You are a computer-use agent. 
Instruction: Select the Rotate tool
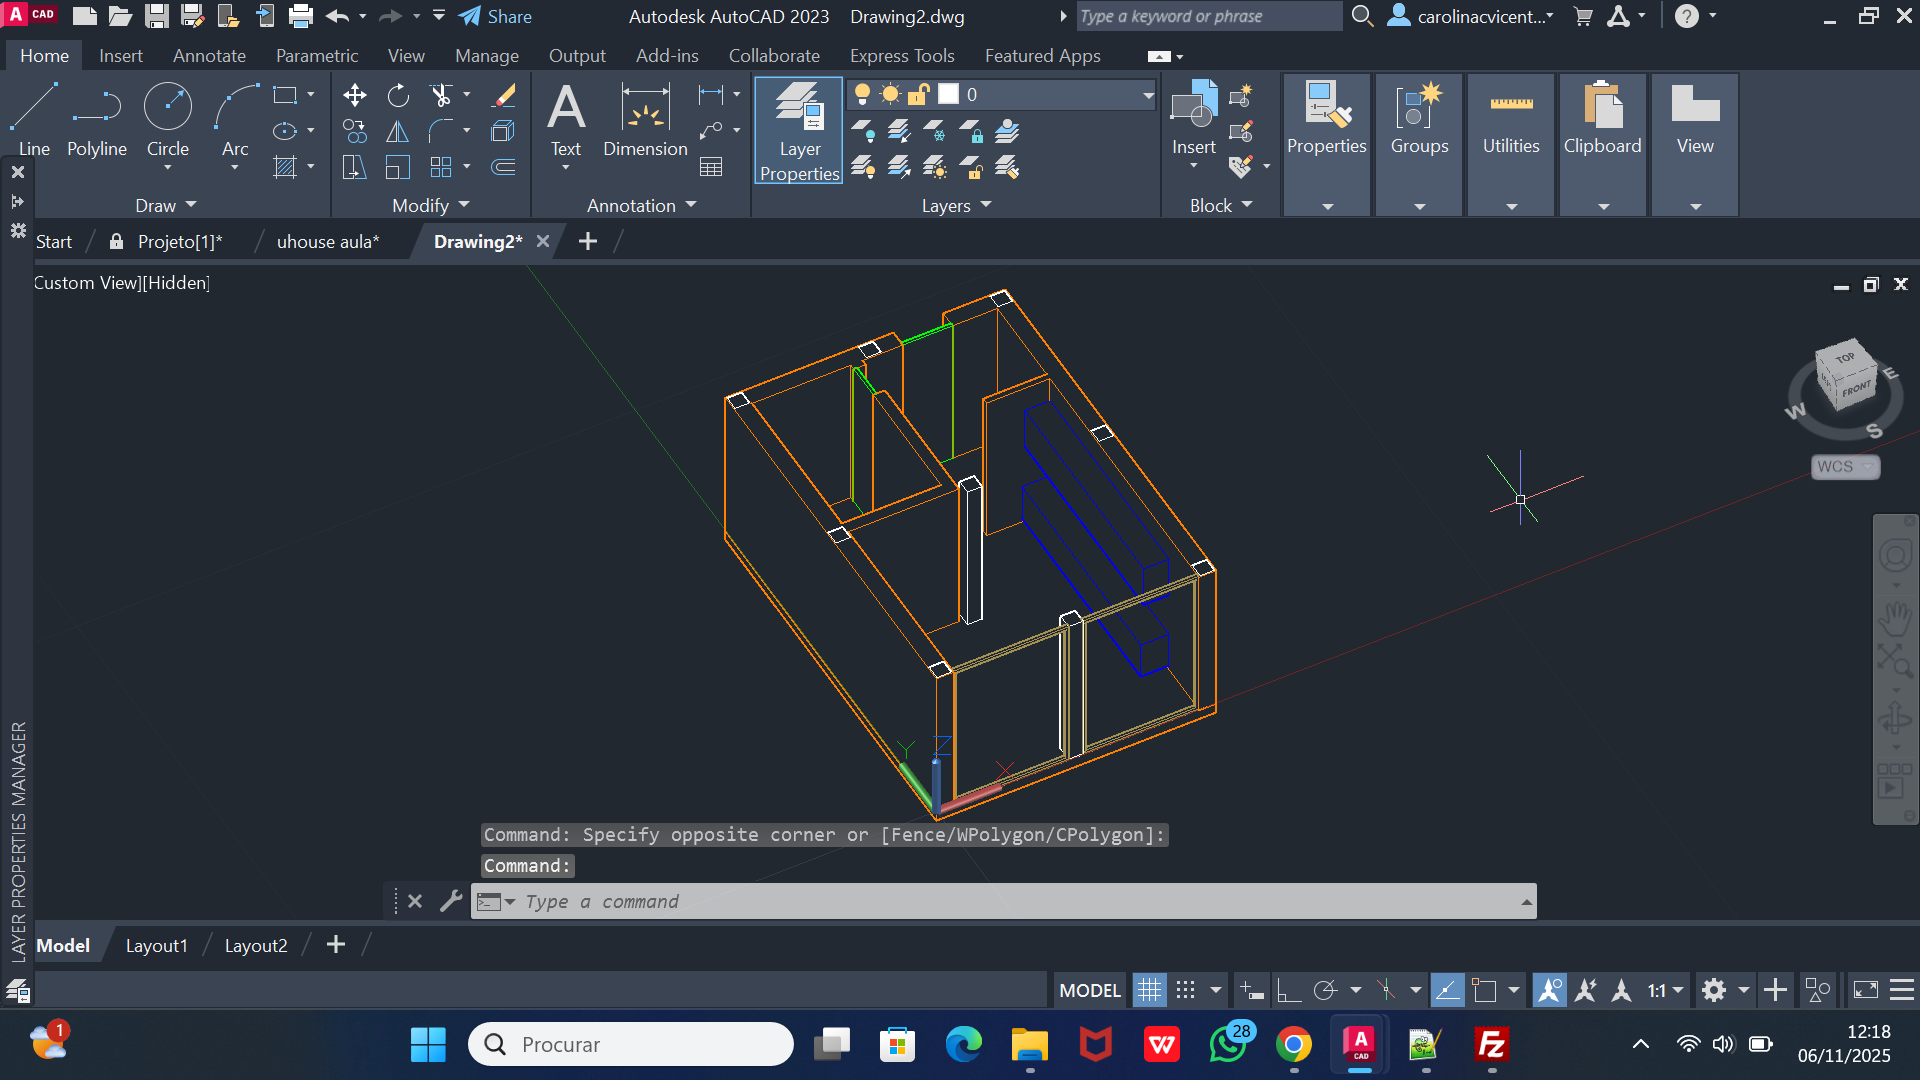[398, 95]
